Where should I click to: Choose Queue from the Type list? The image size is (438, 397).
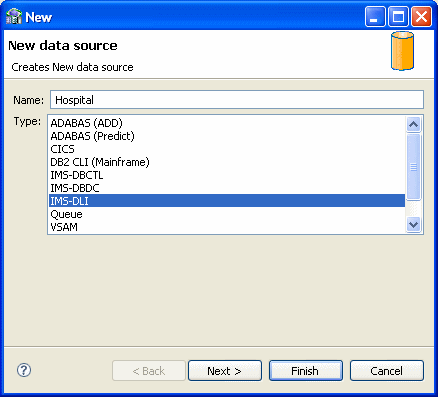[x=227, y=214]
